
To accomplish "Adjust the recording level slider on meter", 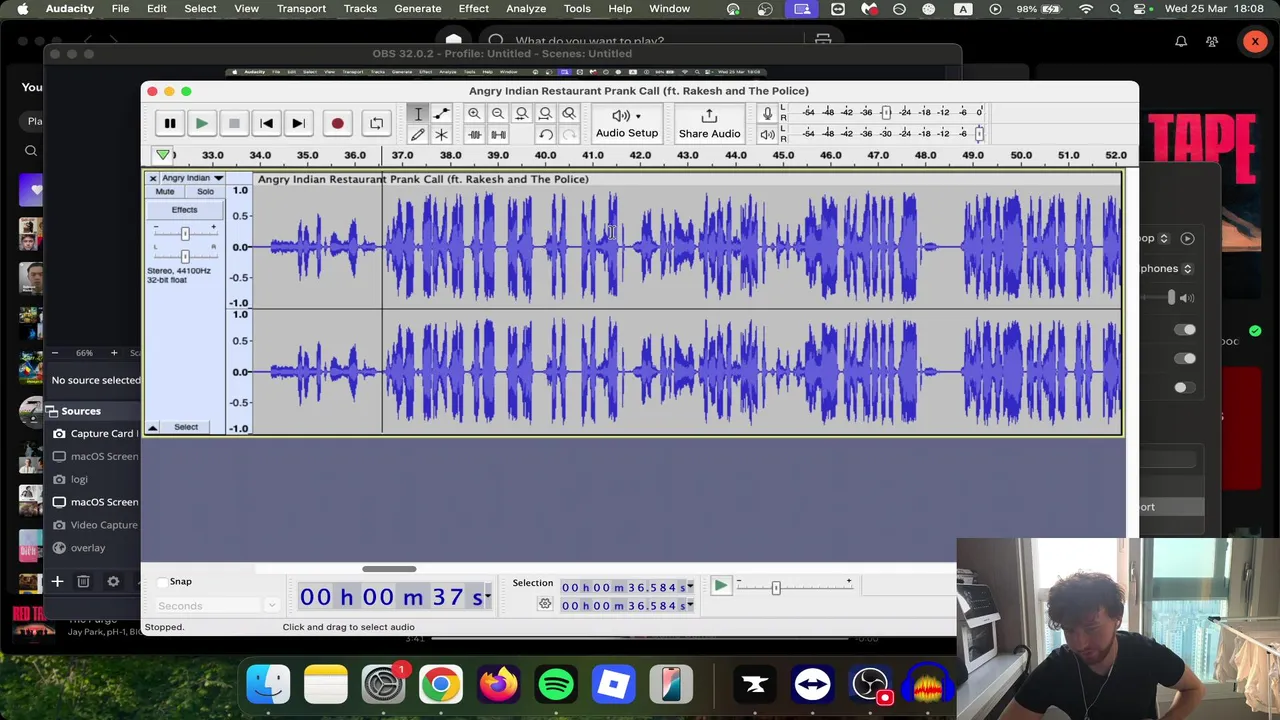I will click(885, 112).
